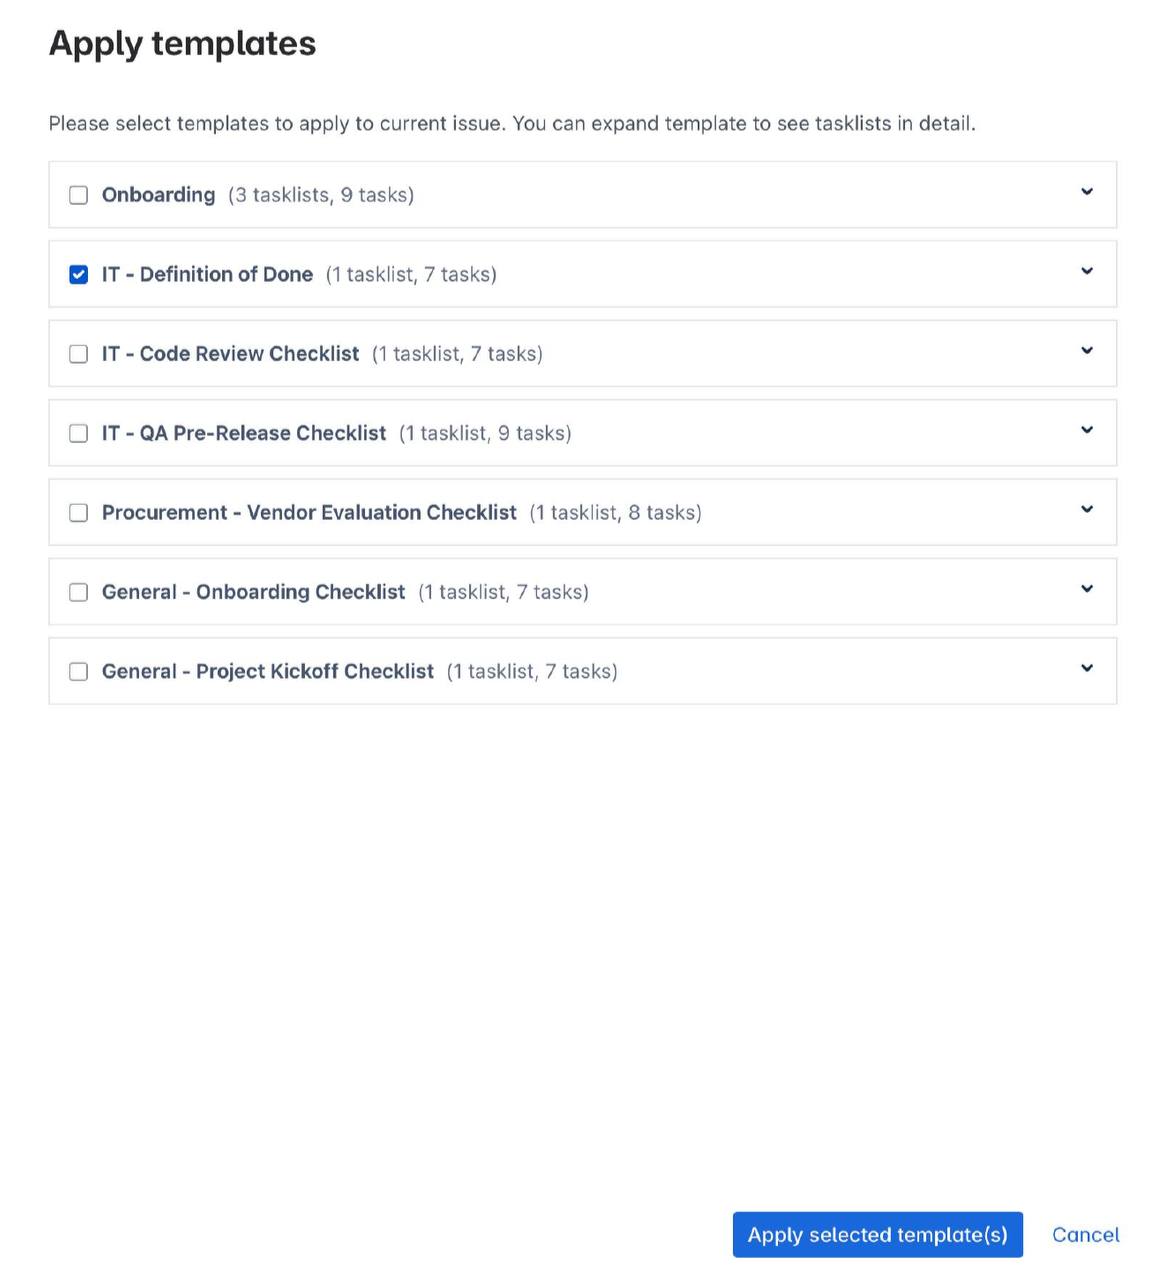Cancel the Apply templates dialog

pyautogui.click(x=1085, y=1235)
